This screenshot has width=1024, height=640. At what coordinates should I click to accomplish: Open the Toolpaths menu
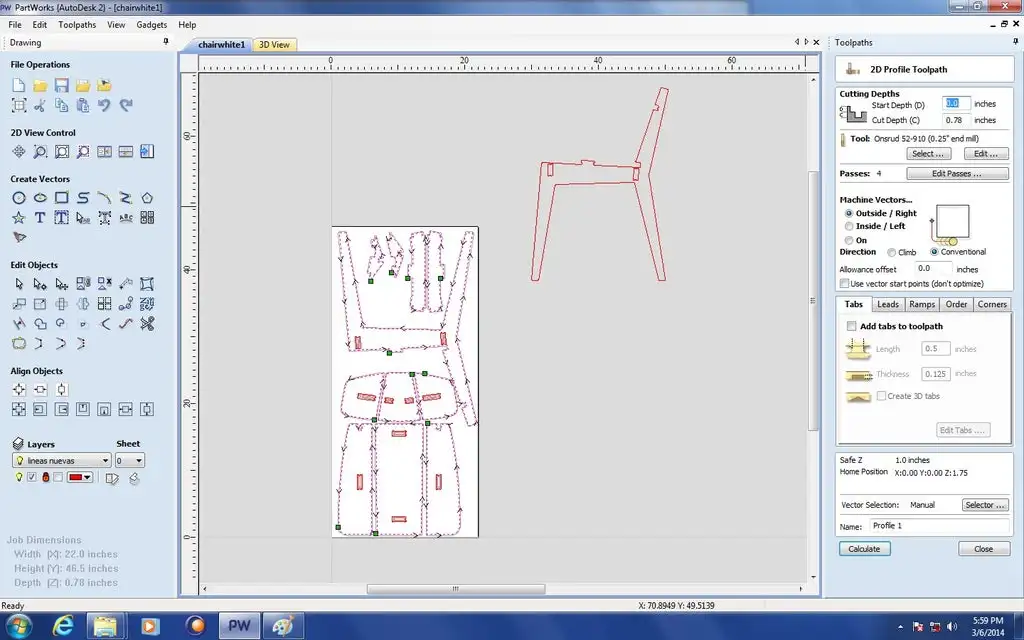point(77,25)
